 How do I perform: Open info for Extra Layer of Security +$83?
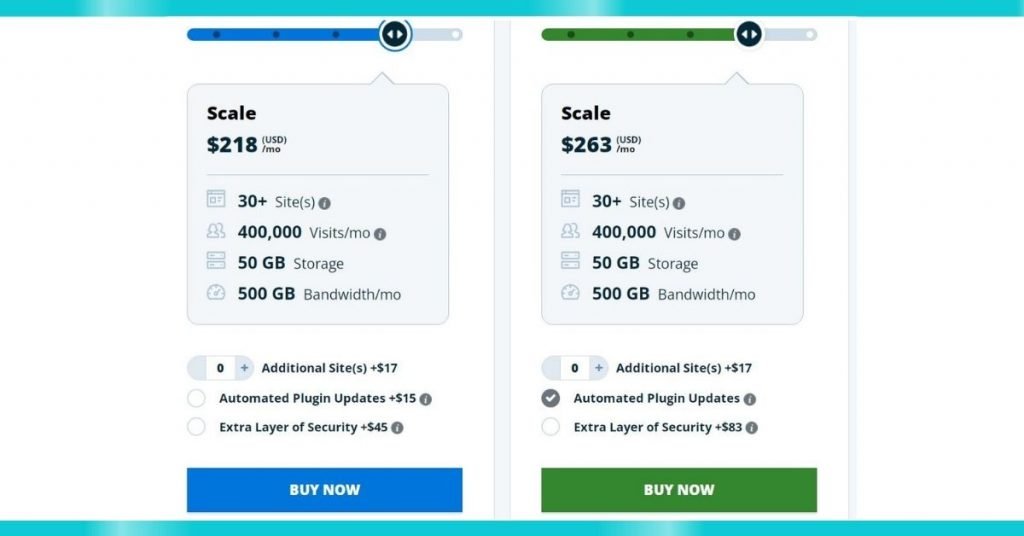[x=752, y=428]
